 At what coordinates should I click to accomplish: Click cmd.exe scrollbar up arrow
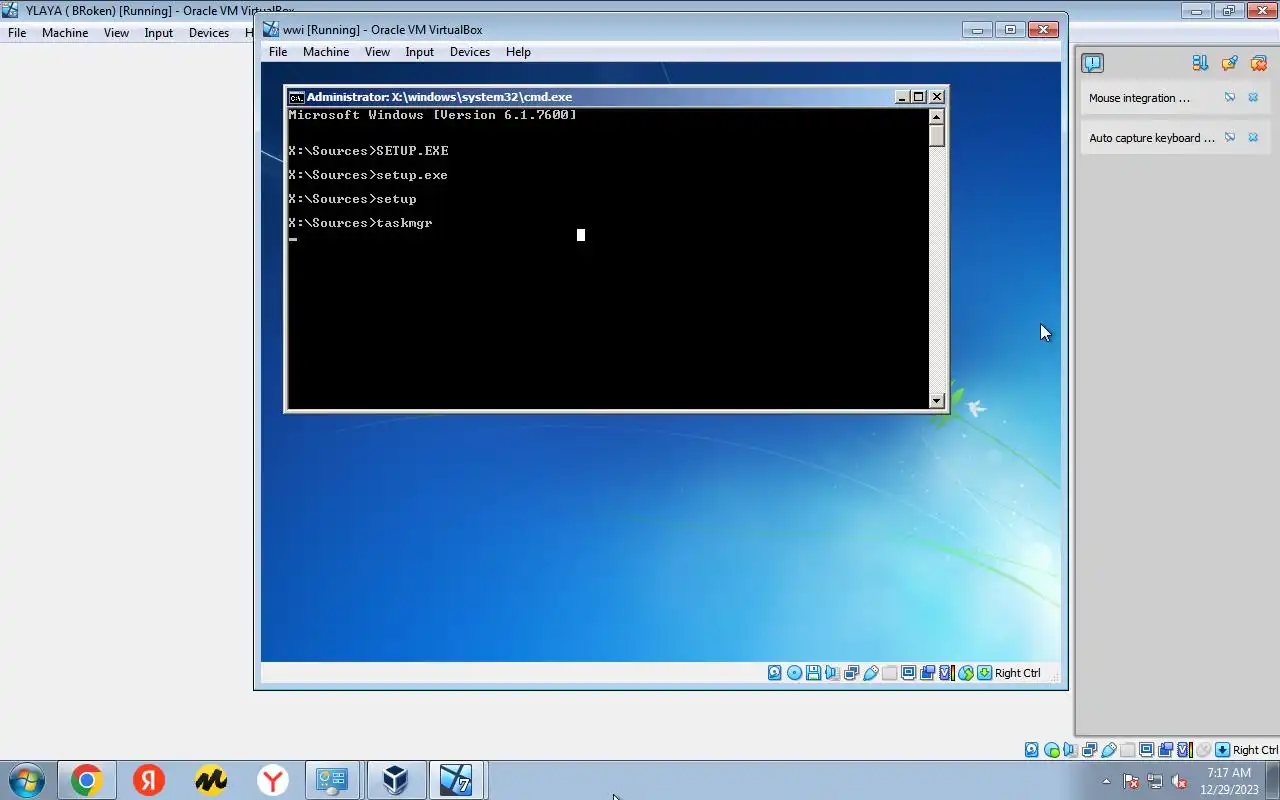(937, 116)
